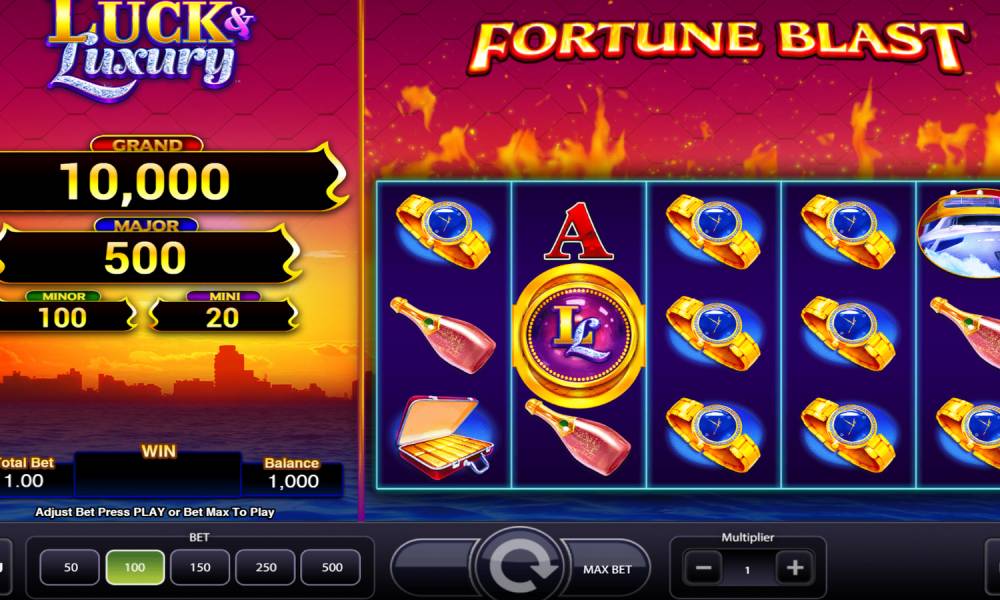Decrease multiplier with the minus button

click(x=703, y=567)
